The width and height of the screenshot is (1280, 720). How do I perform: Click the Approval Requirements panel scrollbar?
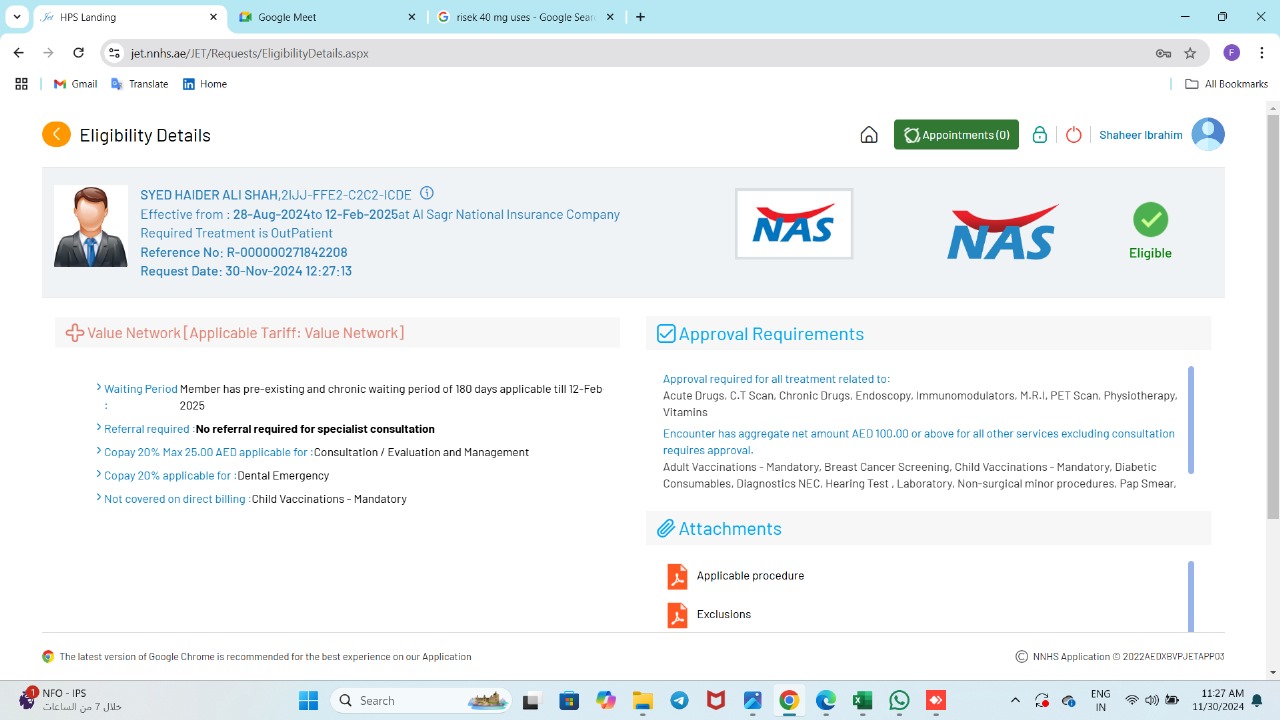click(x=1190, y=420)
